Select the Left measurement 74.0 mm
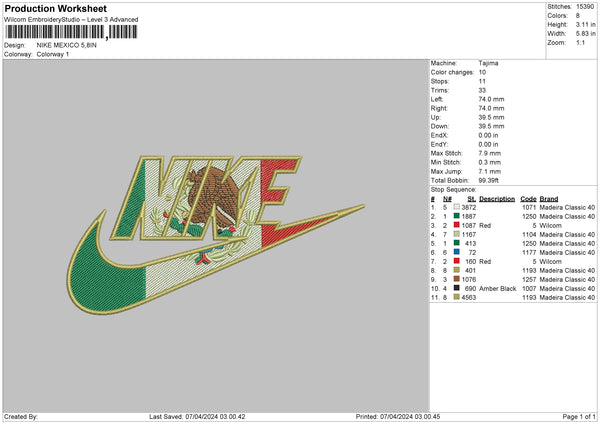The image size is (600, 424). (491, 99)
